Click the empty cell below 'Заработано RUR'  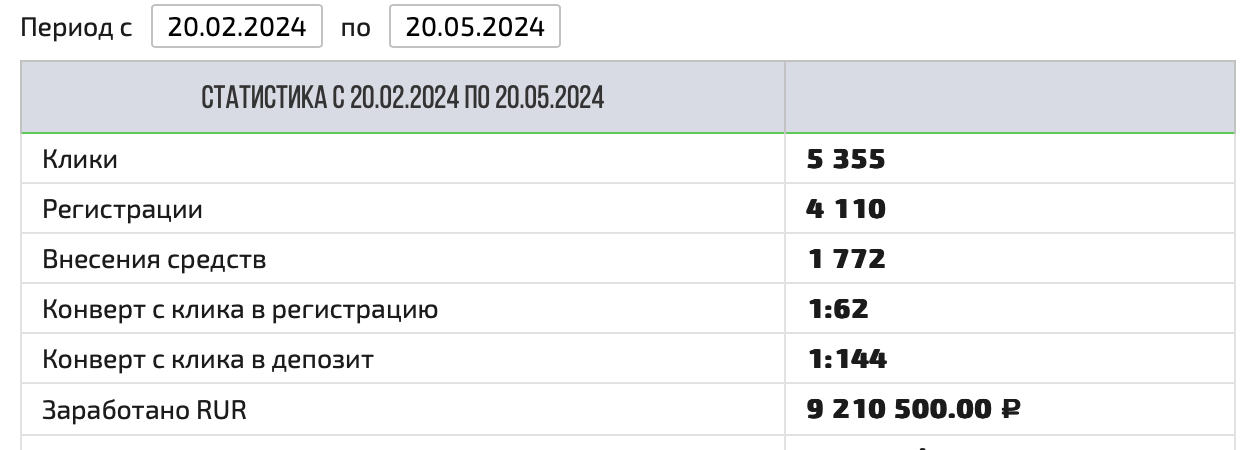[402, 443]
